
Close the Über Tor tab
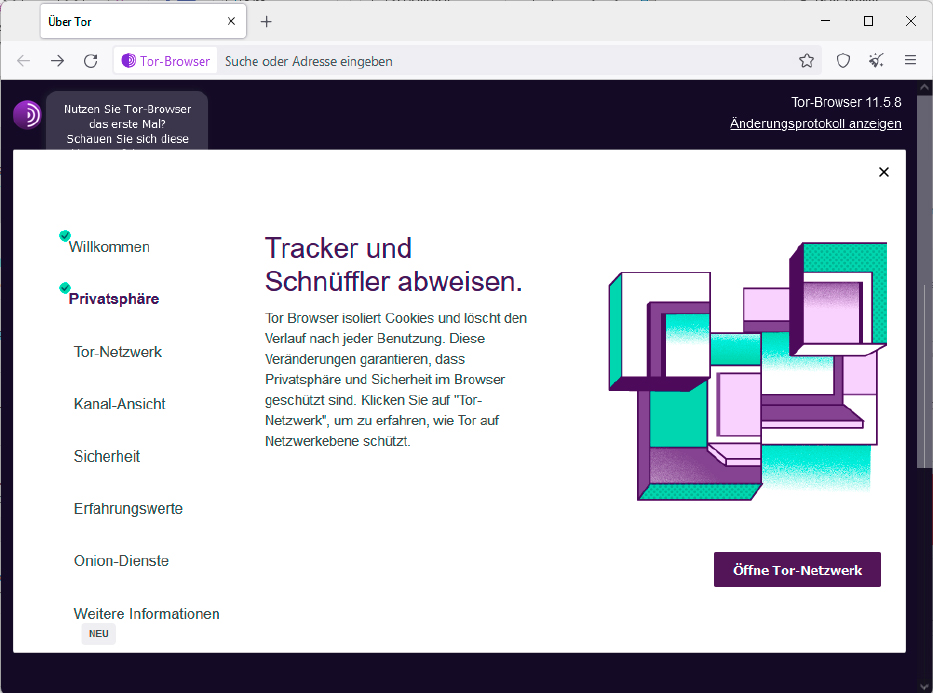click(x=231, y=21)
